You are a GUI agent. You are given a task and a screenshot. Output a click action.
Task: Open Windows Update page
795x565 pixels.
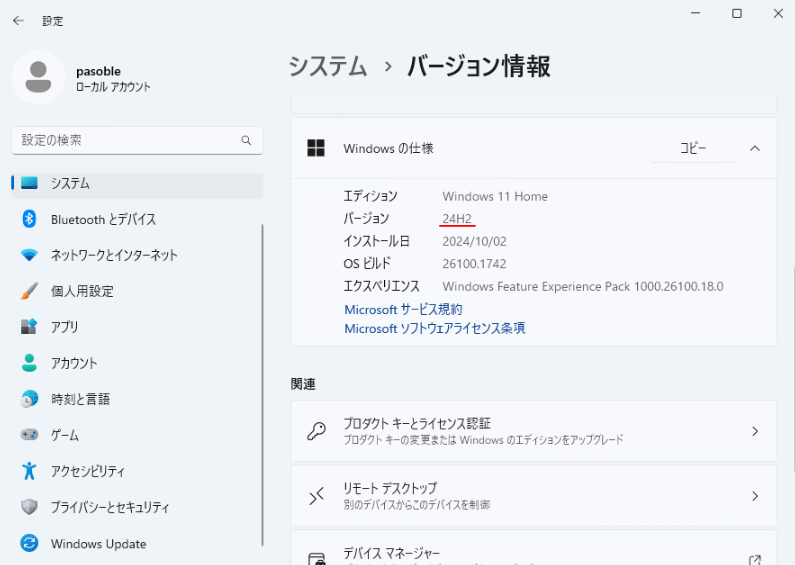click(98, 544)
